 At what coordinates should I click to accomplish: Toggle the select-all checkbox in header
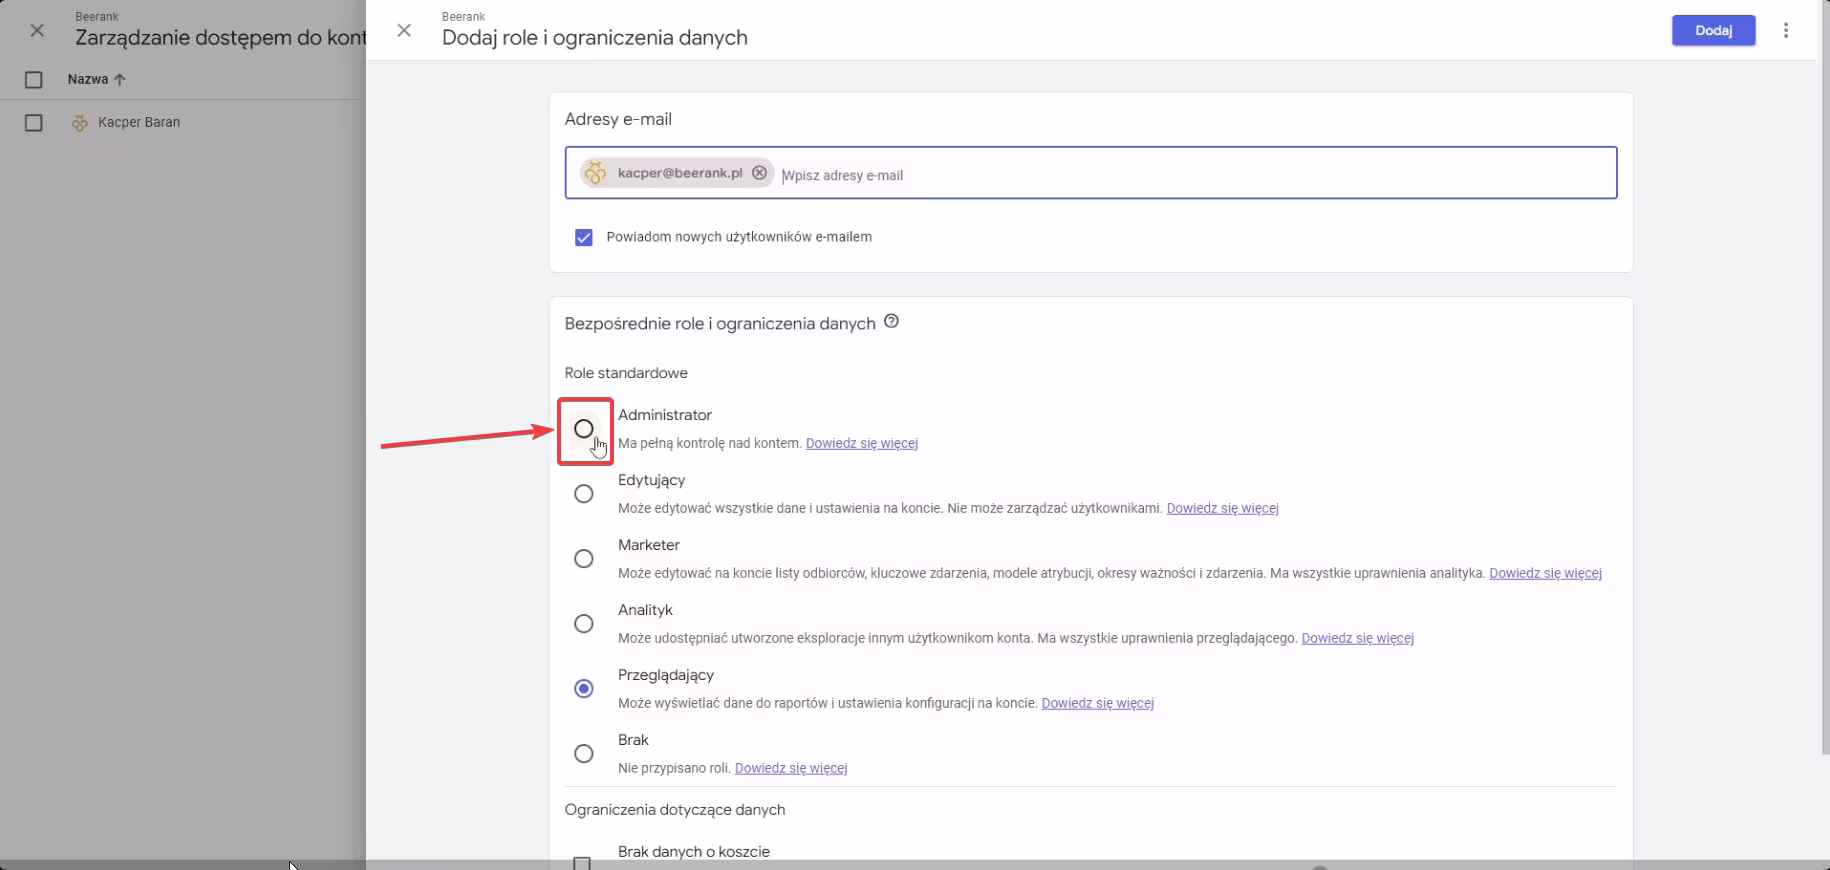34,80
